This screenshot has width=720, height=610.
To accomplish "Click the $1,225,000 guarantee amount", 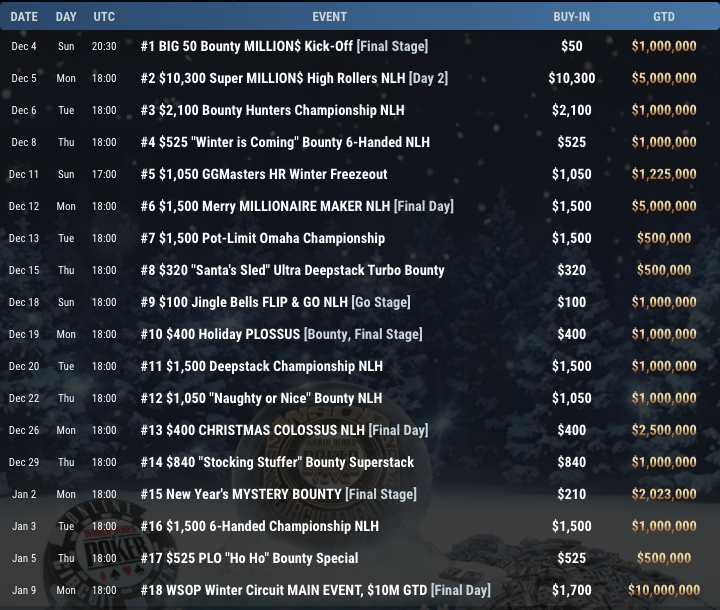I will (664, 174).
